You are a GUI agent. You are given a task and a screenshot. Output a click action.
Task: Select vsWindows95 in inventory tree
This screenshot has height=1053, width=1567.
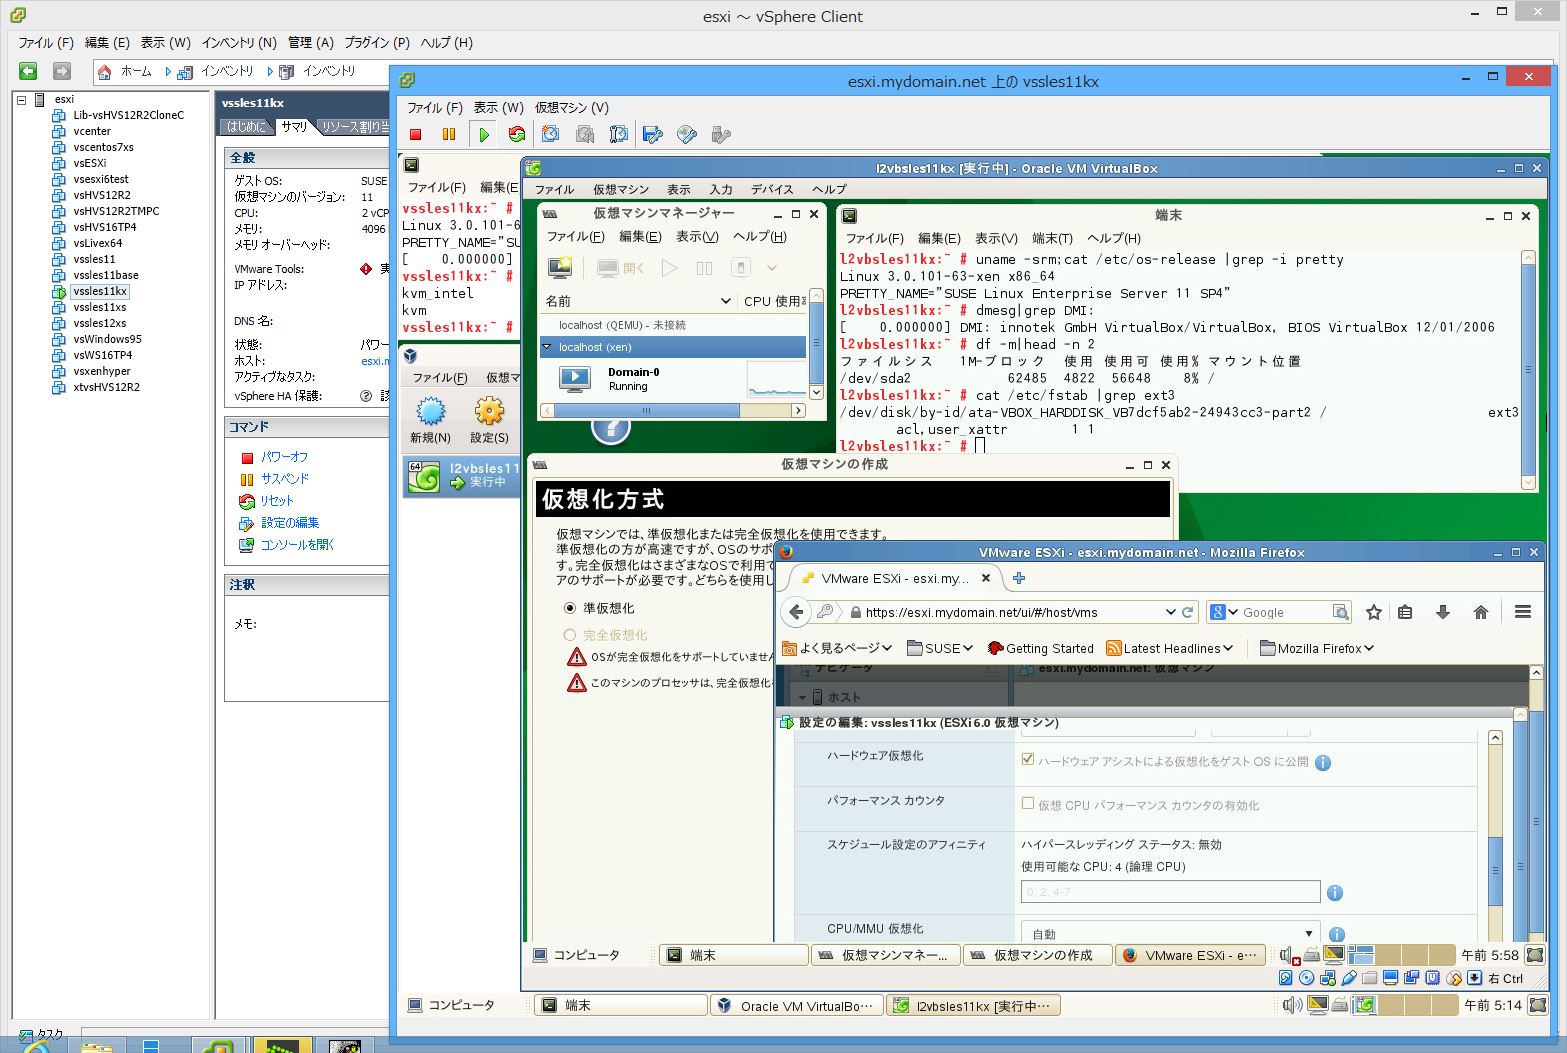coord(107,339)
